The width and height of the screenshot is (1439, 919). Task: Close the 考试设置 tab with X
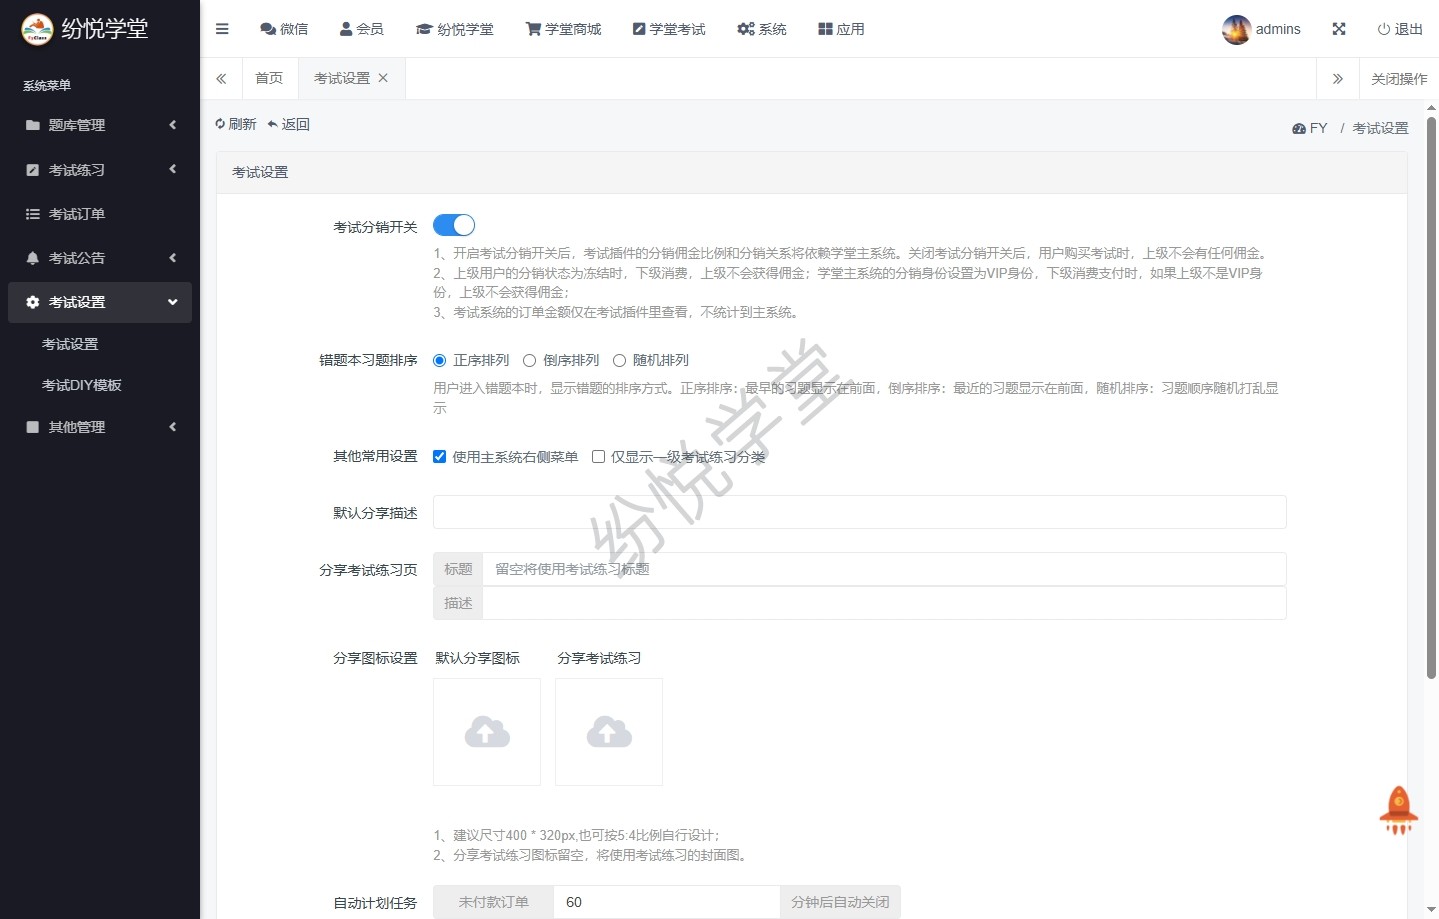point(383,78)
